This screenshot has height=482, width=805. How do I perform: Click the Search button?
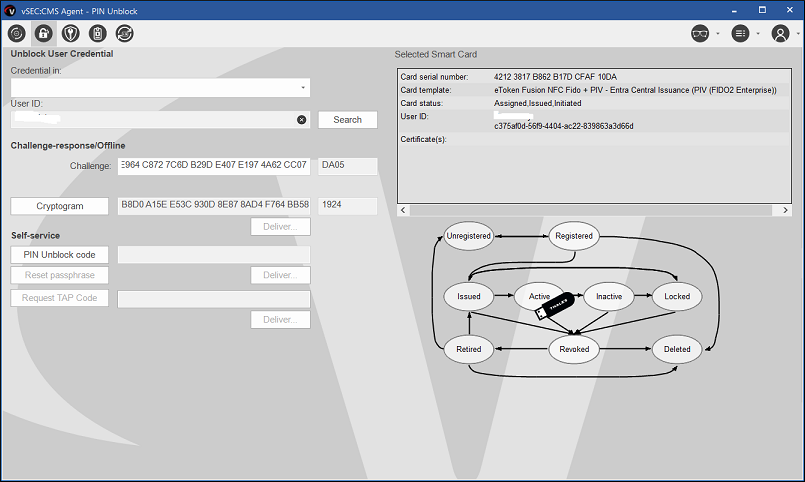pyautogui.click(x=348, y=120)
